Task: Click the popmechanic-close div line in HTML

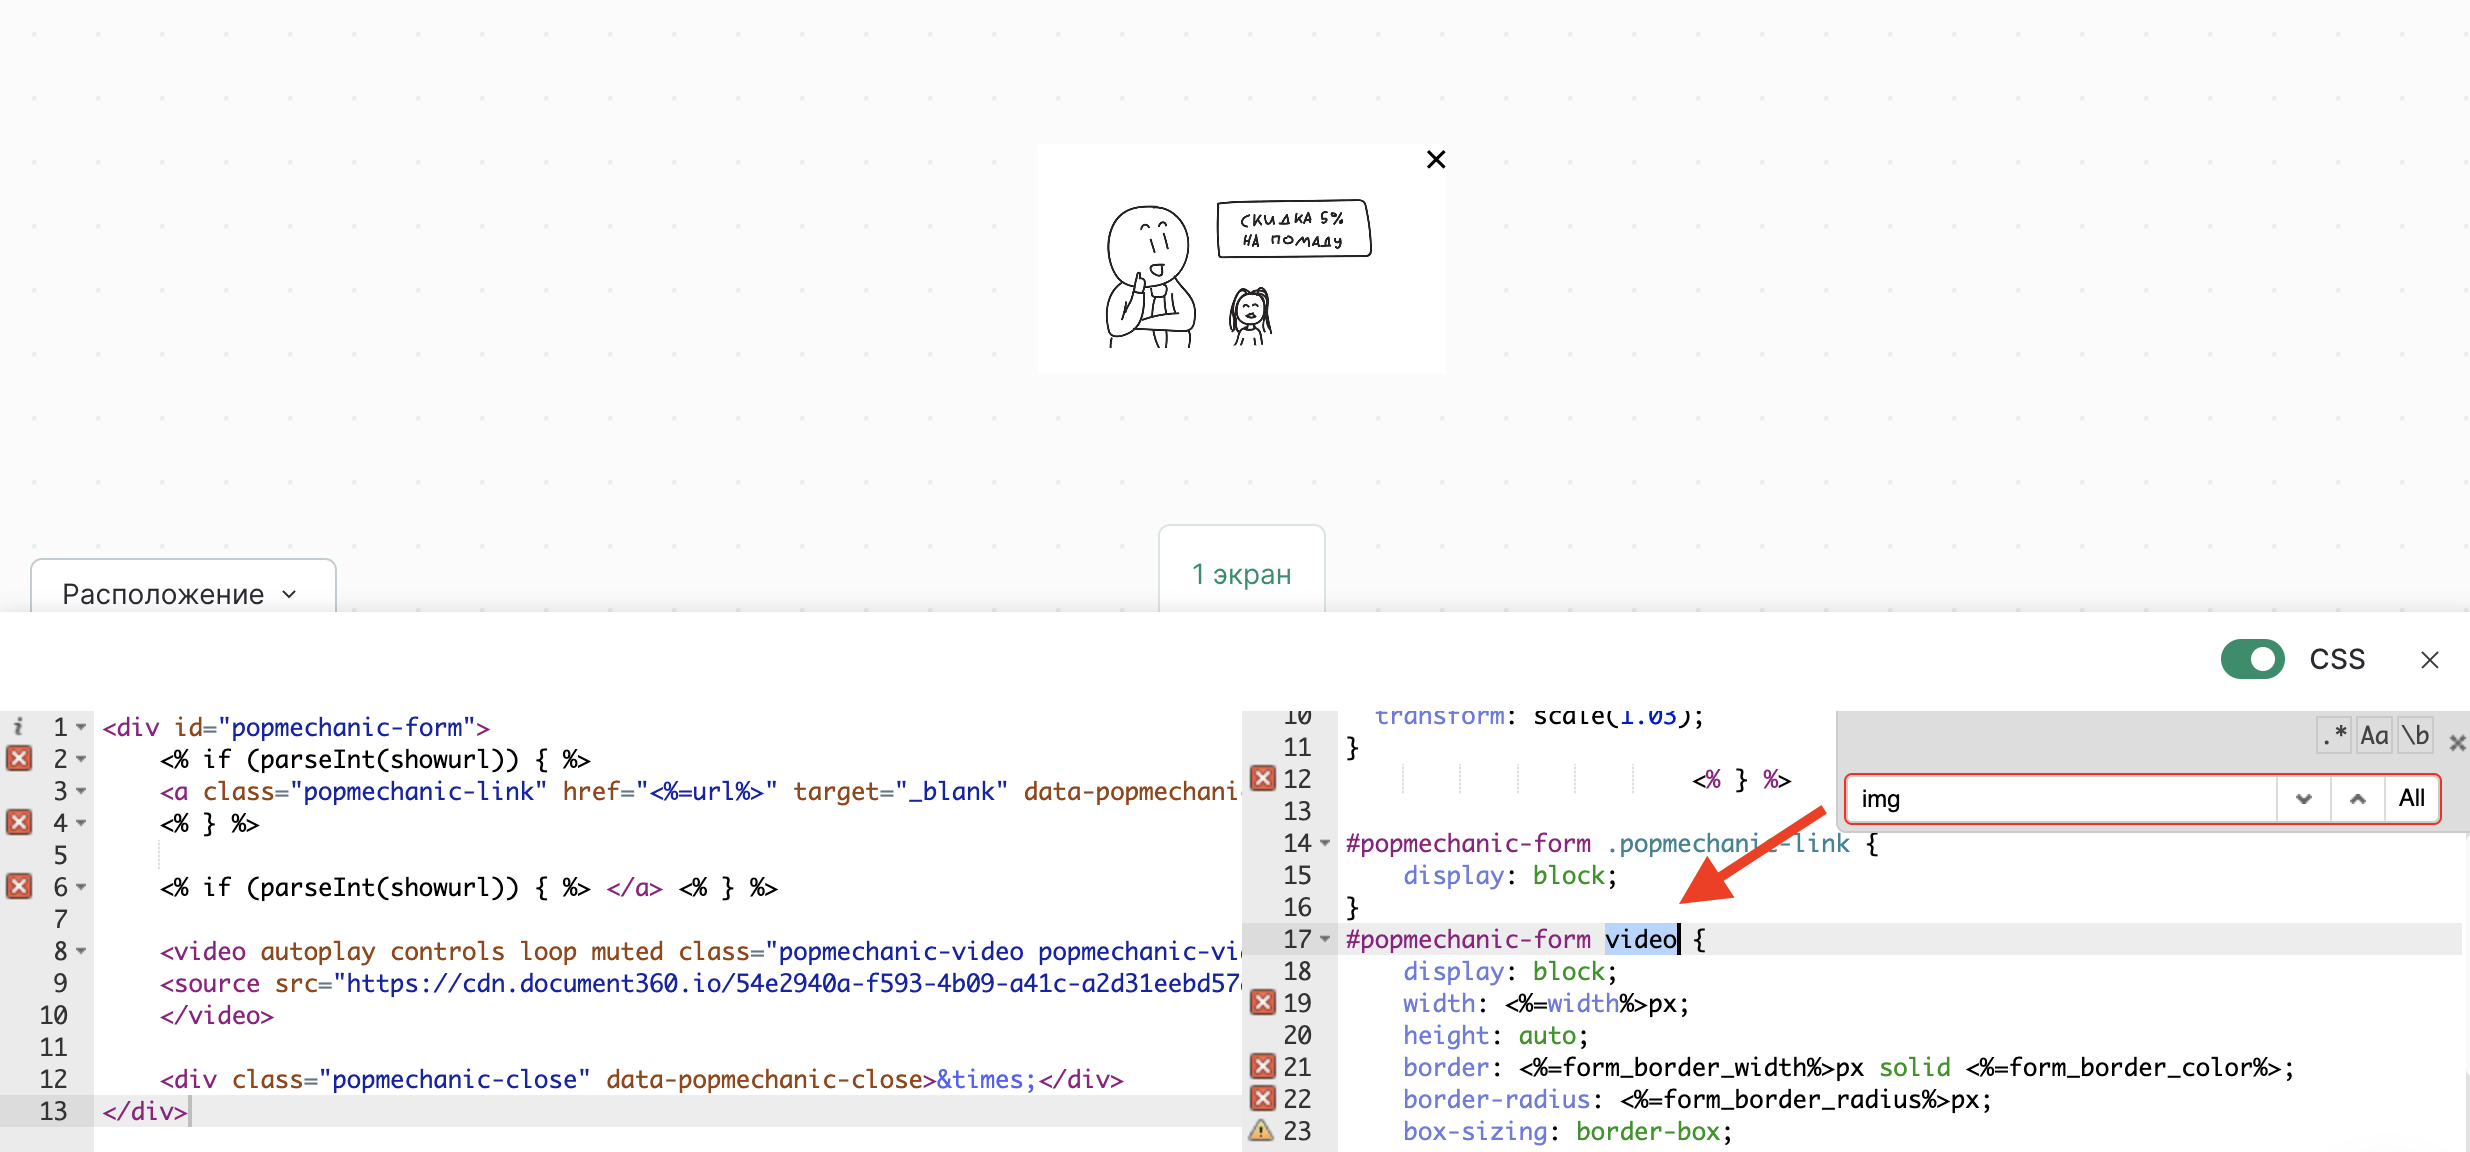Action: 641,1079
